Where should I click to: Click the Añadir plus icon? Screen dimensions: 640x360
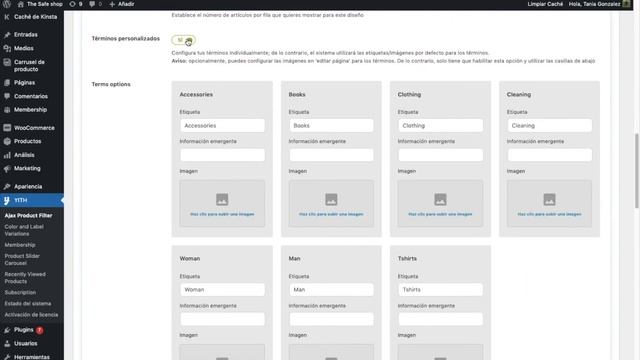point(112,4)
